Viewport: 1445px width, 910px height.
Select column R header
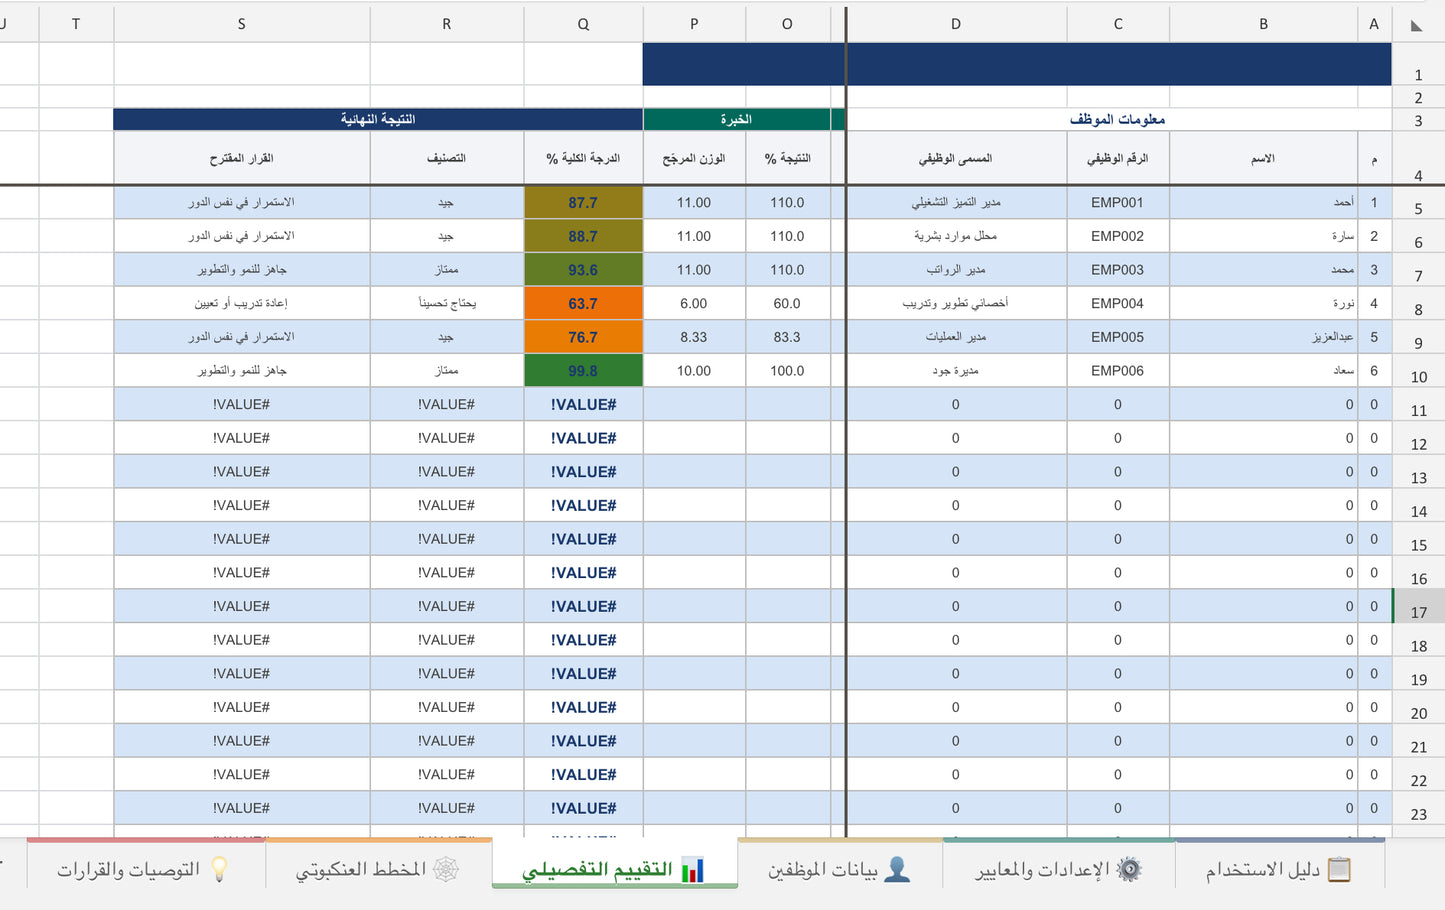(446, 24)
